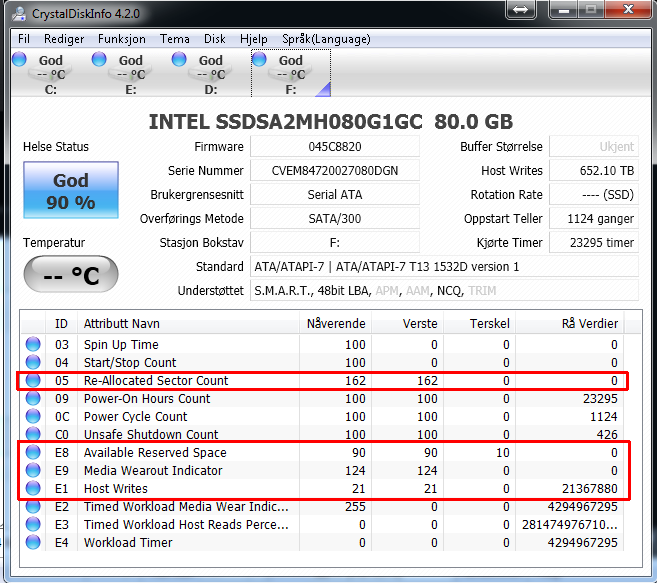Image resolution: width=657 pixels, height=583 pixels.
Task: Click the God 90 % health status button
Action: tap(71, 190)
